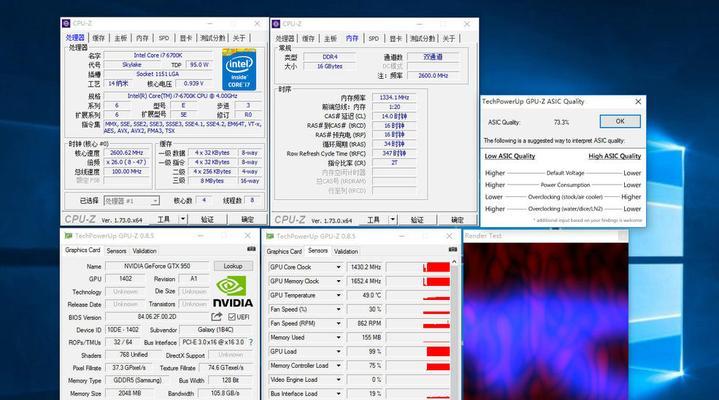
Task: Select the 内存 tab in the memory CPU-Z window
Action: [x=352, y=39]
